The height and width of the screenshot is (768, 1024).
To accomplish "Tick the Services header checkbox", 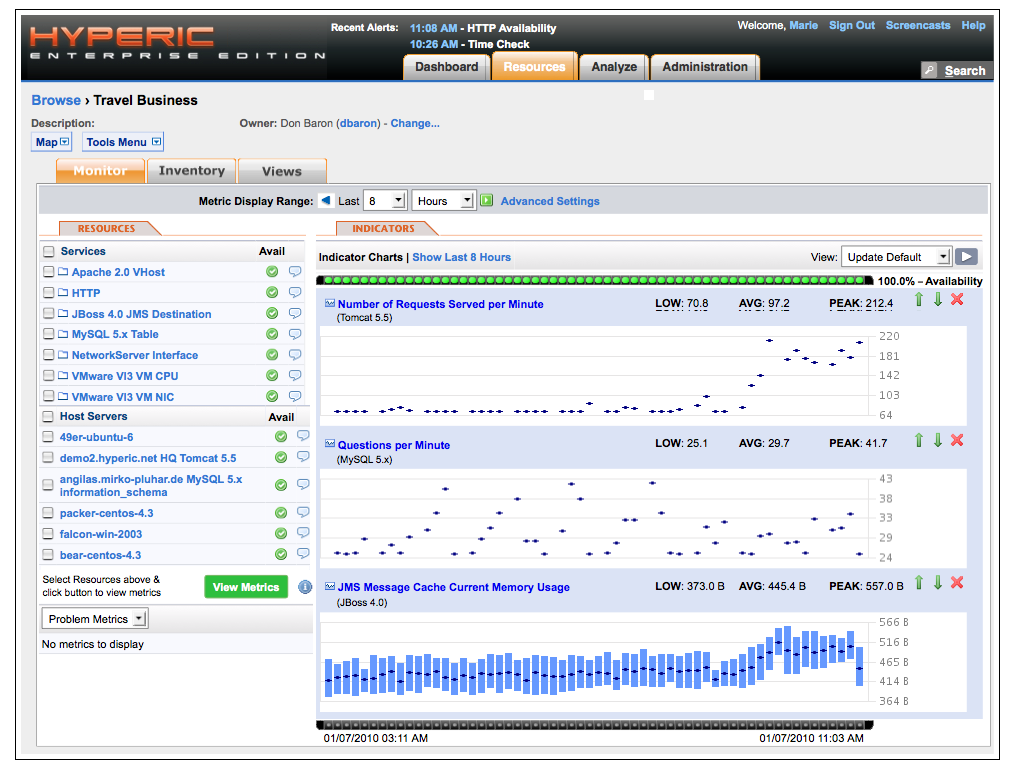I will click(47, 251).
